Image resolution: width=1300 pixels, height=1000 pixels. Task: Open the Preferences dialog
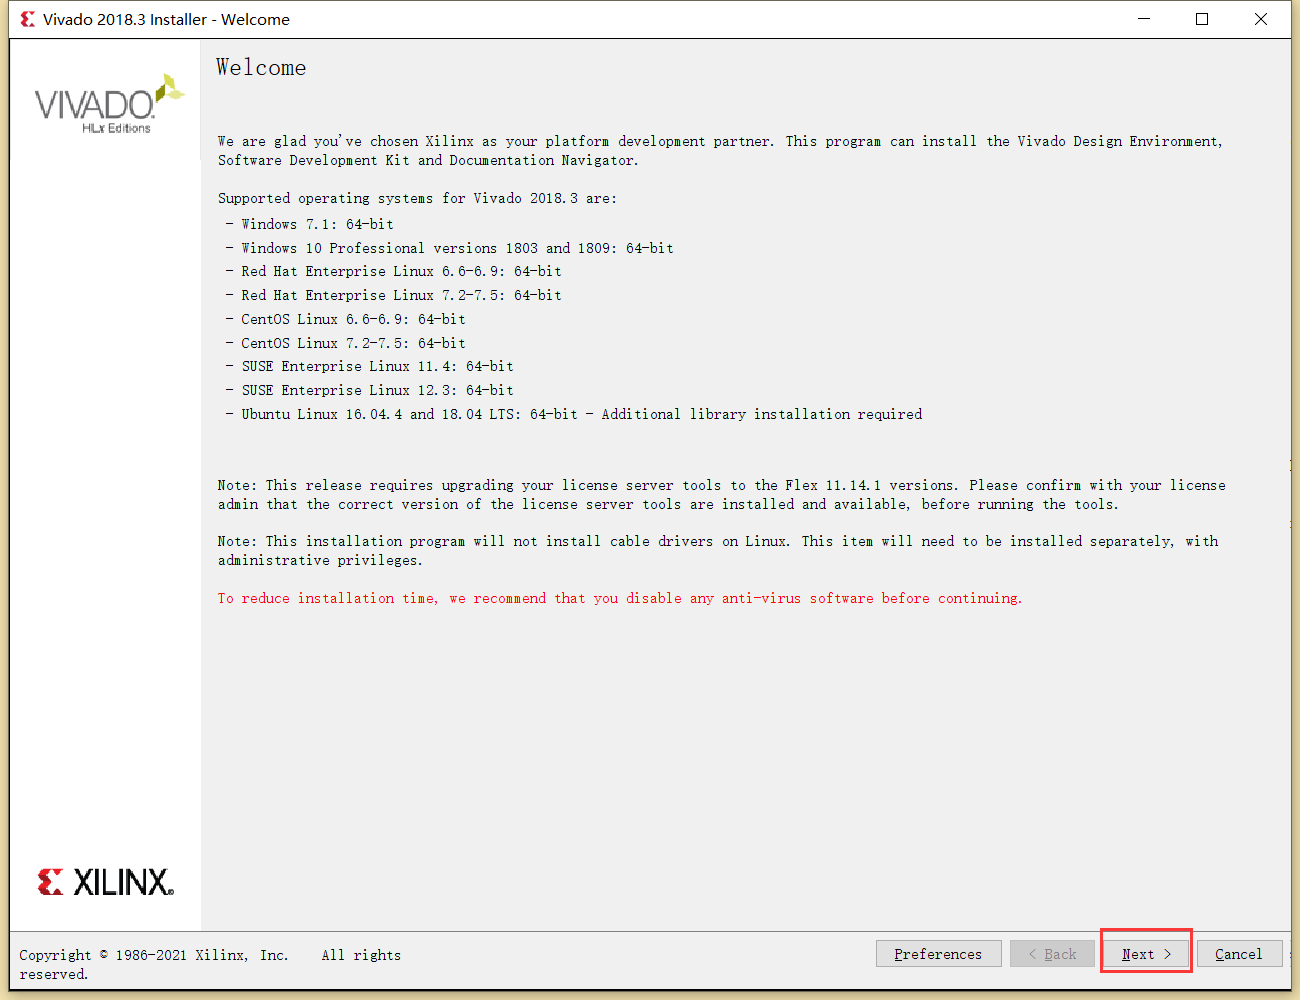point(938,954)
